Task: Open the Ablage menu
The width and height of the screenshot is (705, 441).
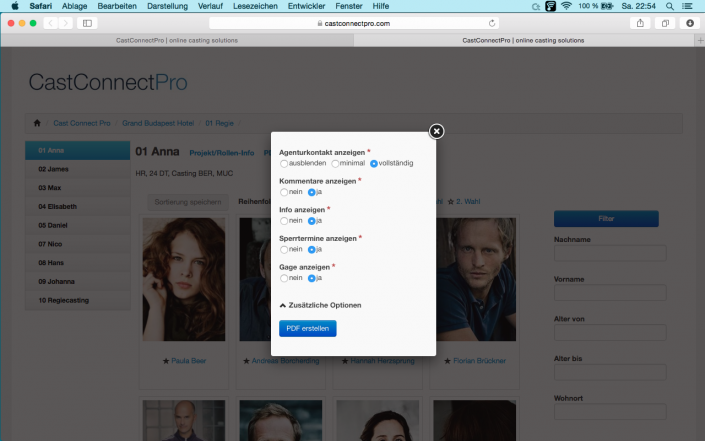Action: [x=75, y=6]
